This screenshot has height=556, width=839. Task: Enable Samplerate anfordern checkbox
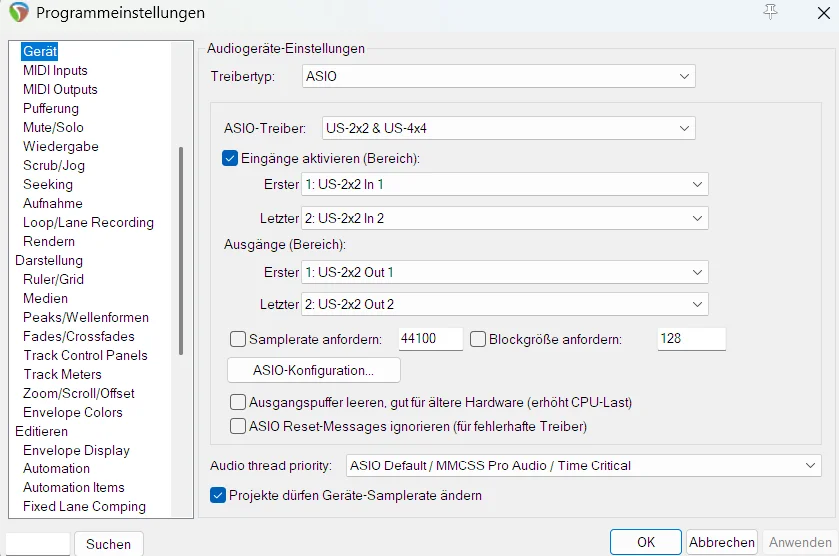(x=238, y=339)
